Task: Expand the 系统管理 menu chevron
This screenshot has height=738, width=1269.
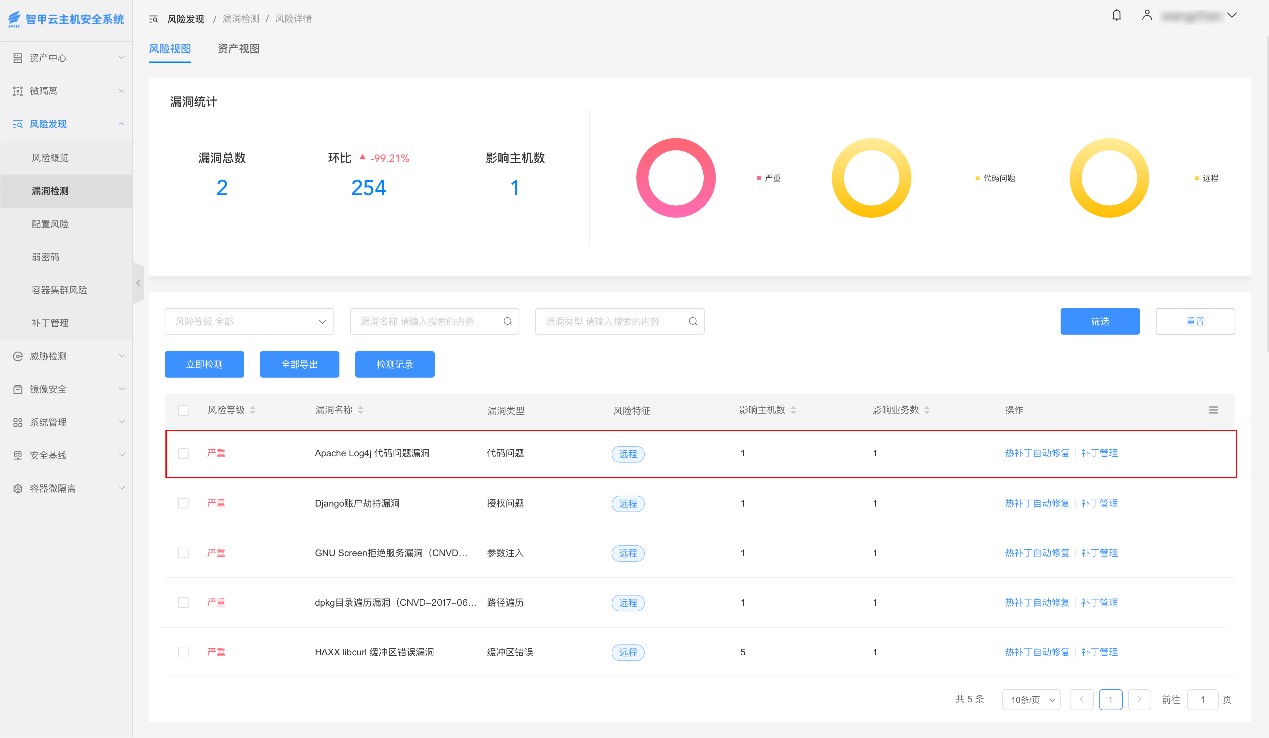Action: click(121, 422)
